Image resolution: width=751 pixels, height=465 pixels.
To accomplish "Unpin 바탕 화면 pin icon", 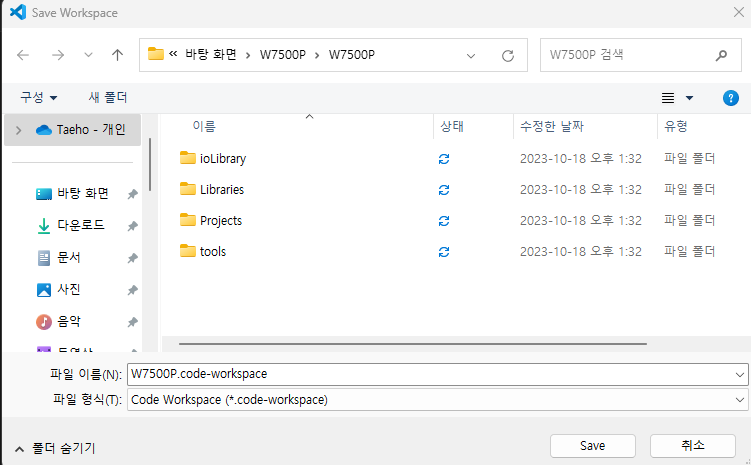I will click(x=133, y=194).
